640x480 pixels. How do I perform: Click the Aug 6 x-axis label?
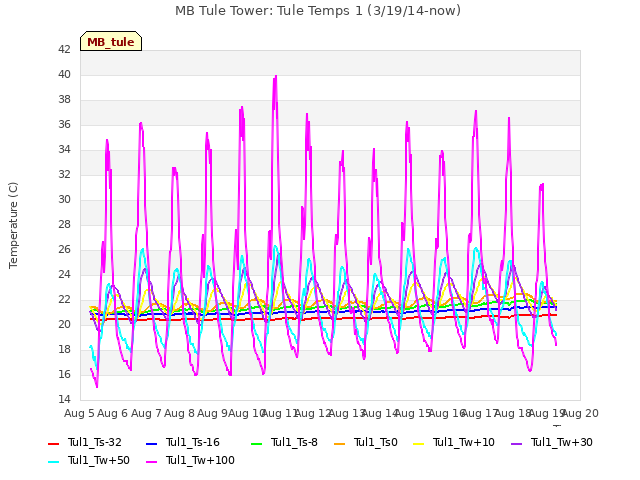[x=113, y=413]
